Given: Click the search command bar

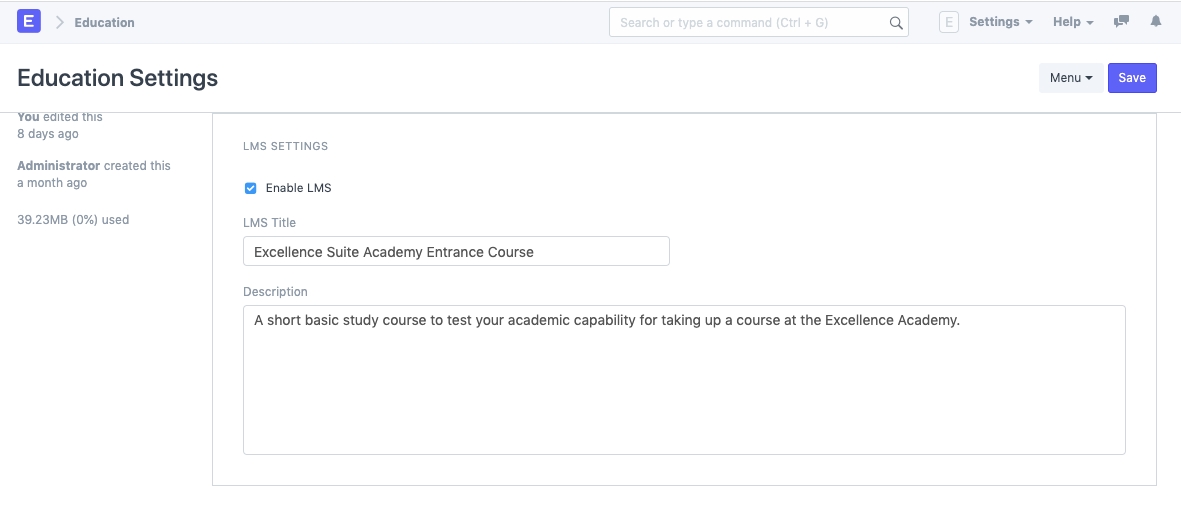Looking at the screenshot, I should tap(750, 23).
